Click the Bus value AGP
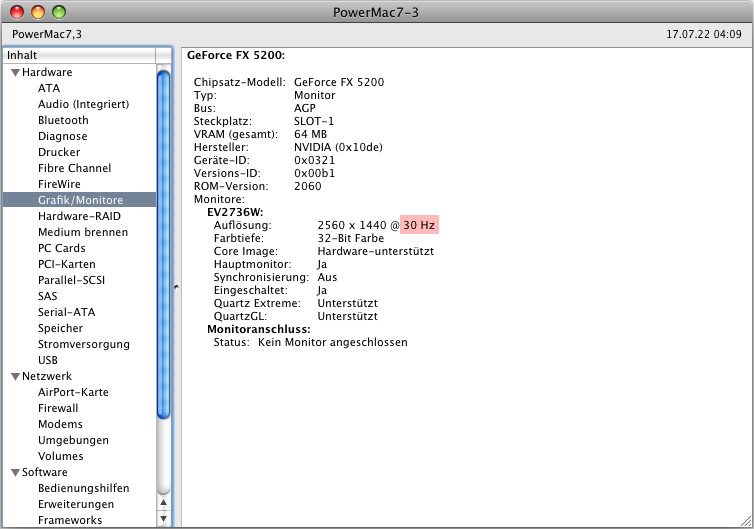 (305, 108)
